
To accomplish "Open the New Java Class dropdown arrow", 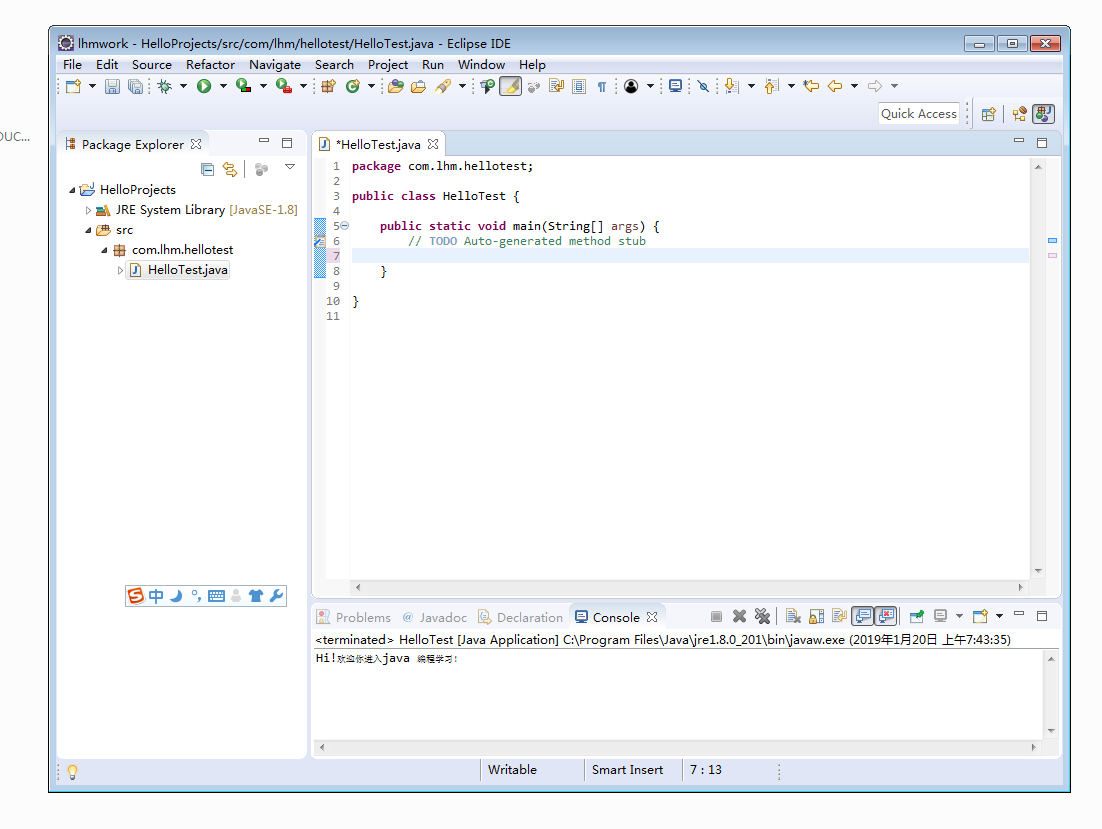I will click(x=371, y=86).
